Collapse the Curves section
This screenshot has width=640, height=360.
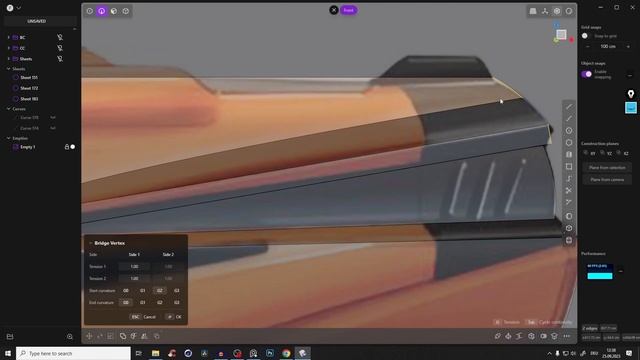click(9, 109)
